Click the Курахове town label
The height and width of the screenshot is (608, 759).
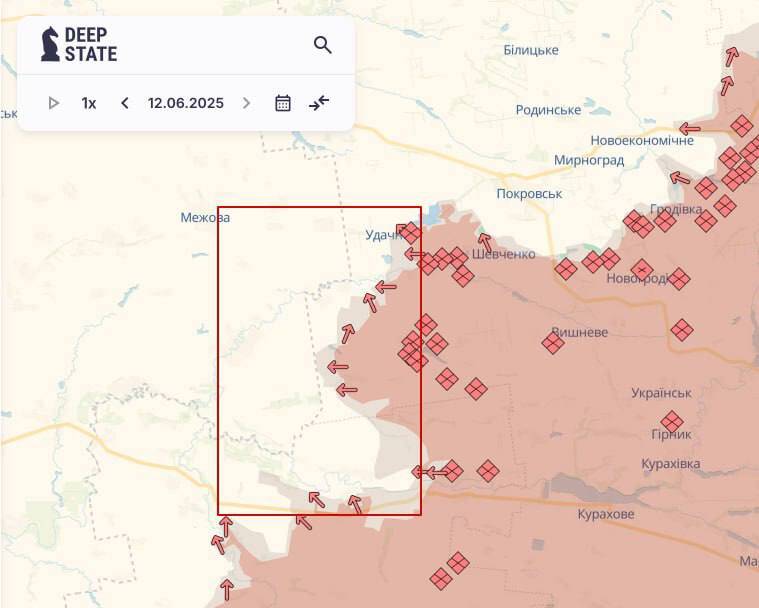[x=606, y=514]
